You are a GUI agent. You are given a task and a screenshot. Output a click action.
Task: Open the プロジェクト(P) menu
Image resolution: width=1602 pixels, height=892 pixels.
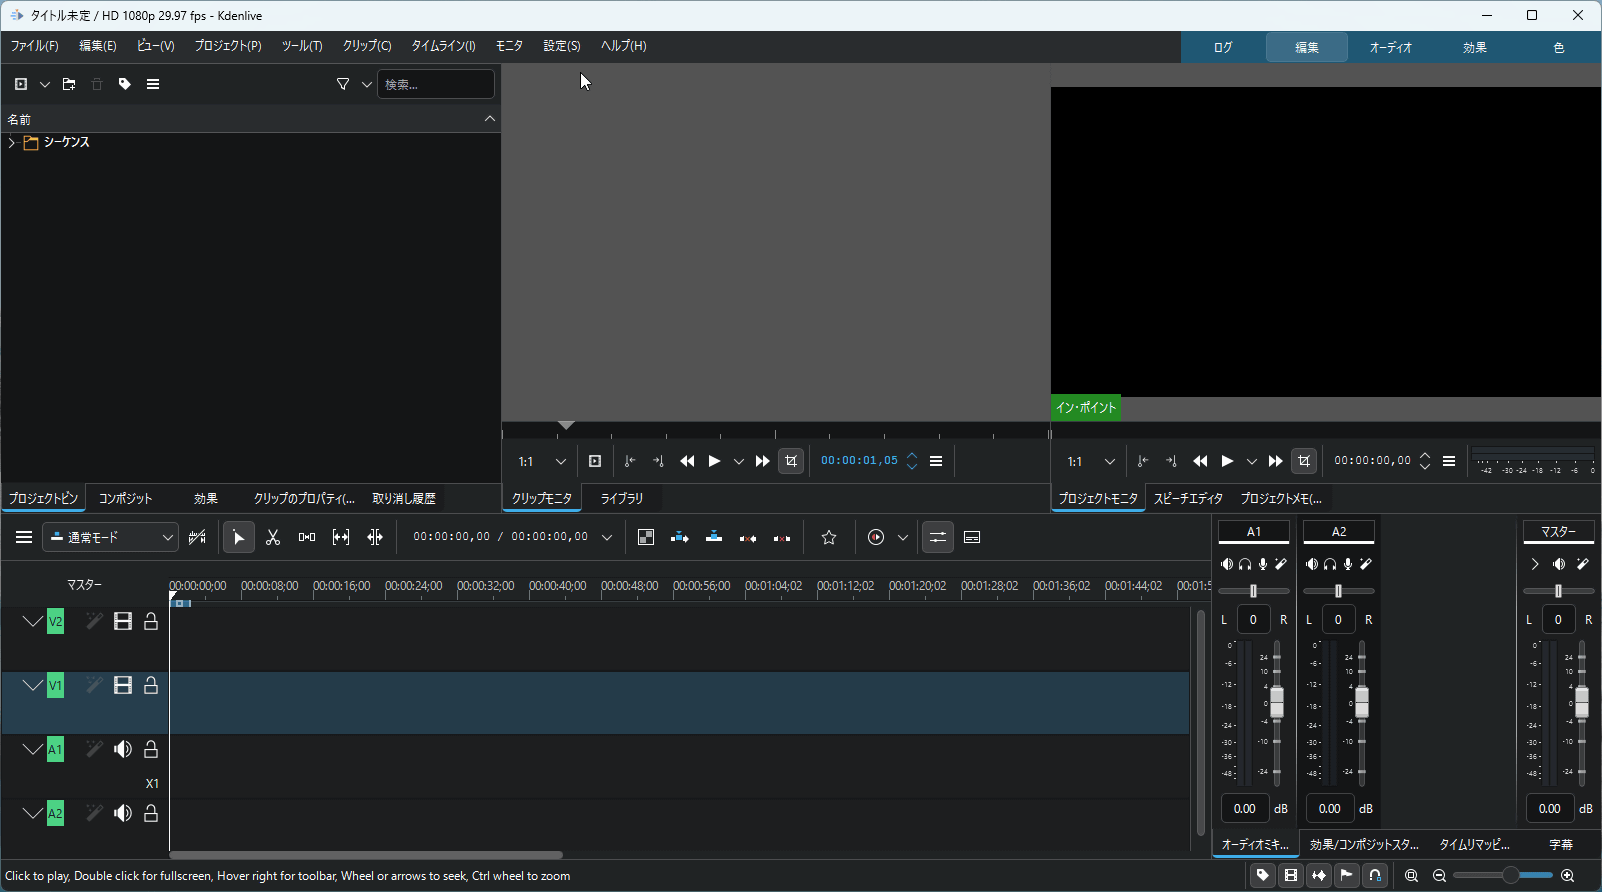228,46
